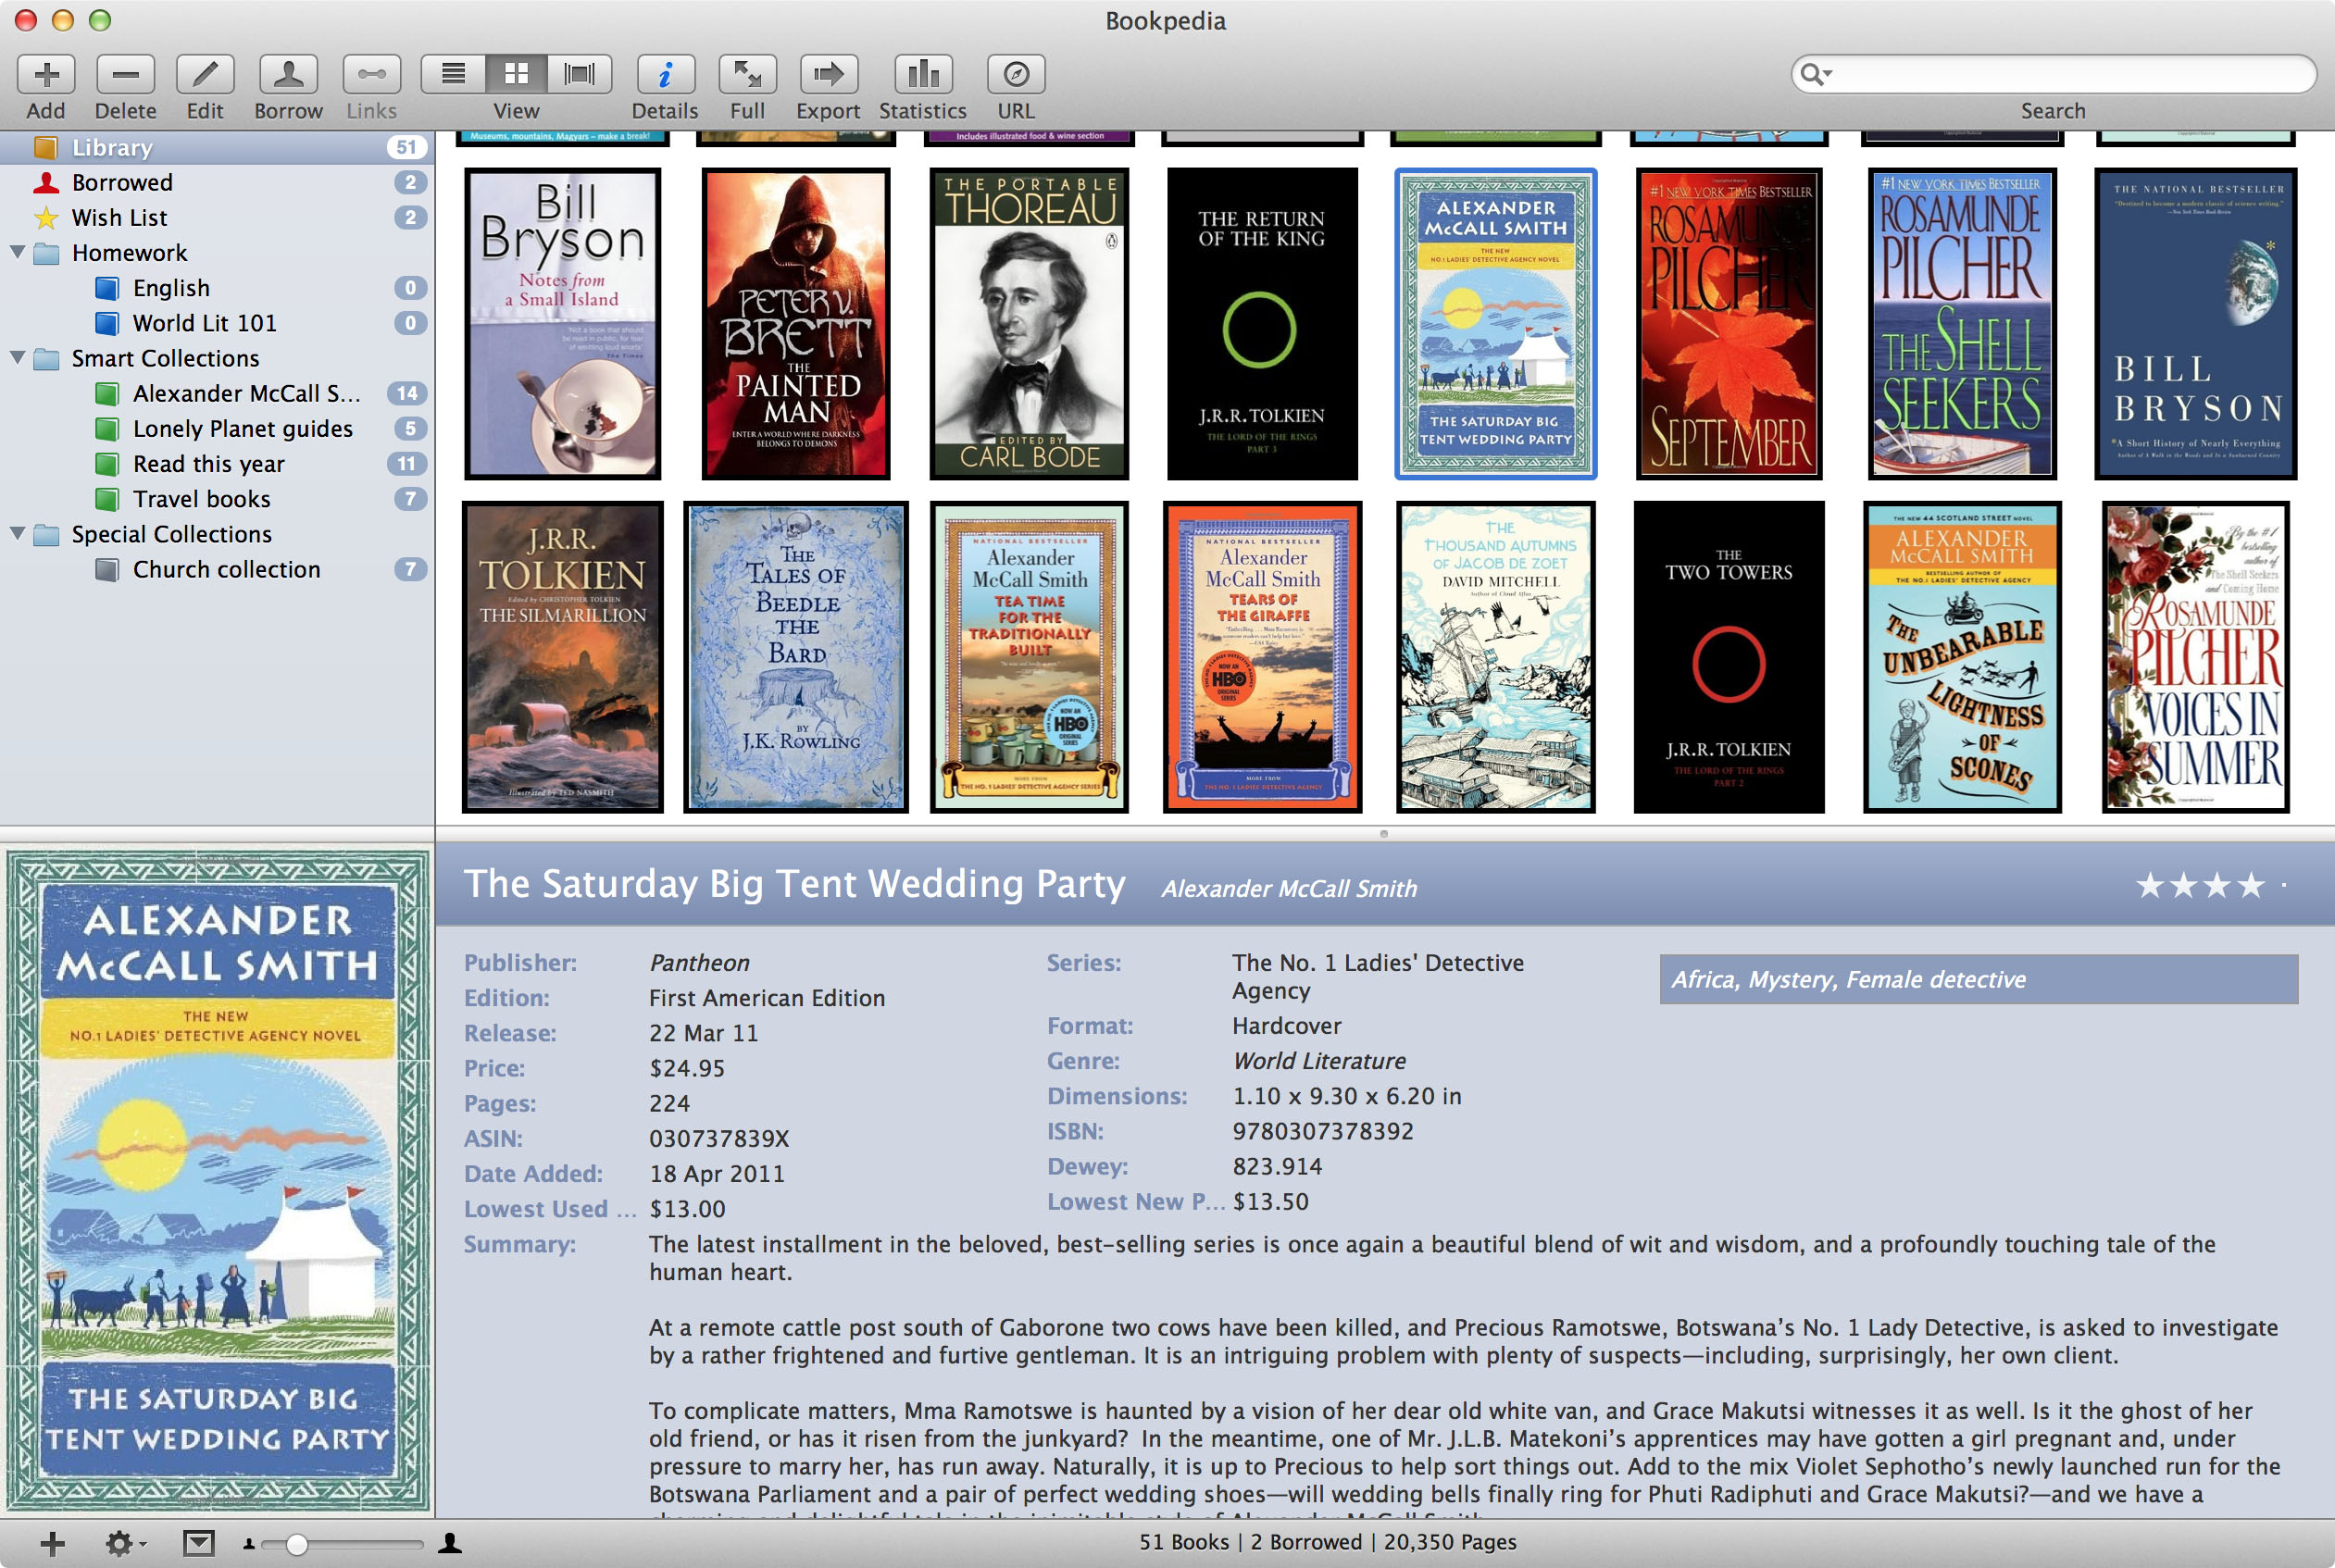Screen dimensions: 2335x1568
Task: Click the star rating in details header
Action: [x=2211, y=885]
